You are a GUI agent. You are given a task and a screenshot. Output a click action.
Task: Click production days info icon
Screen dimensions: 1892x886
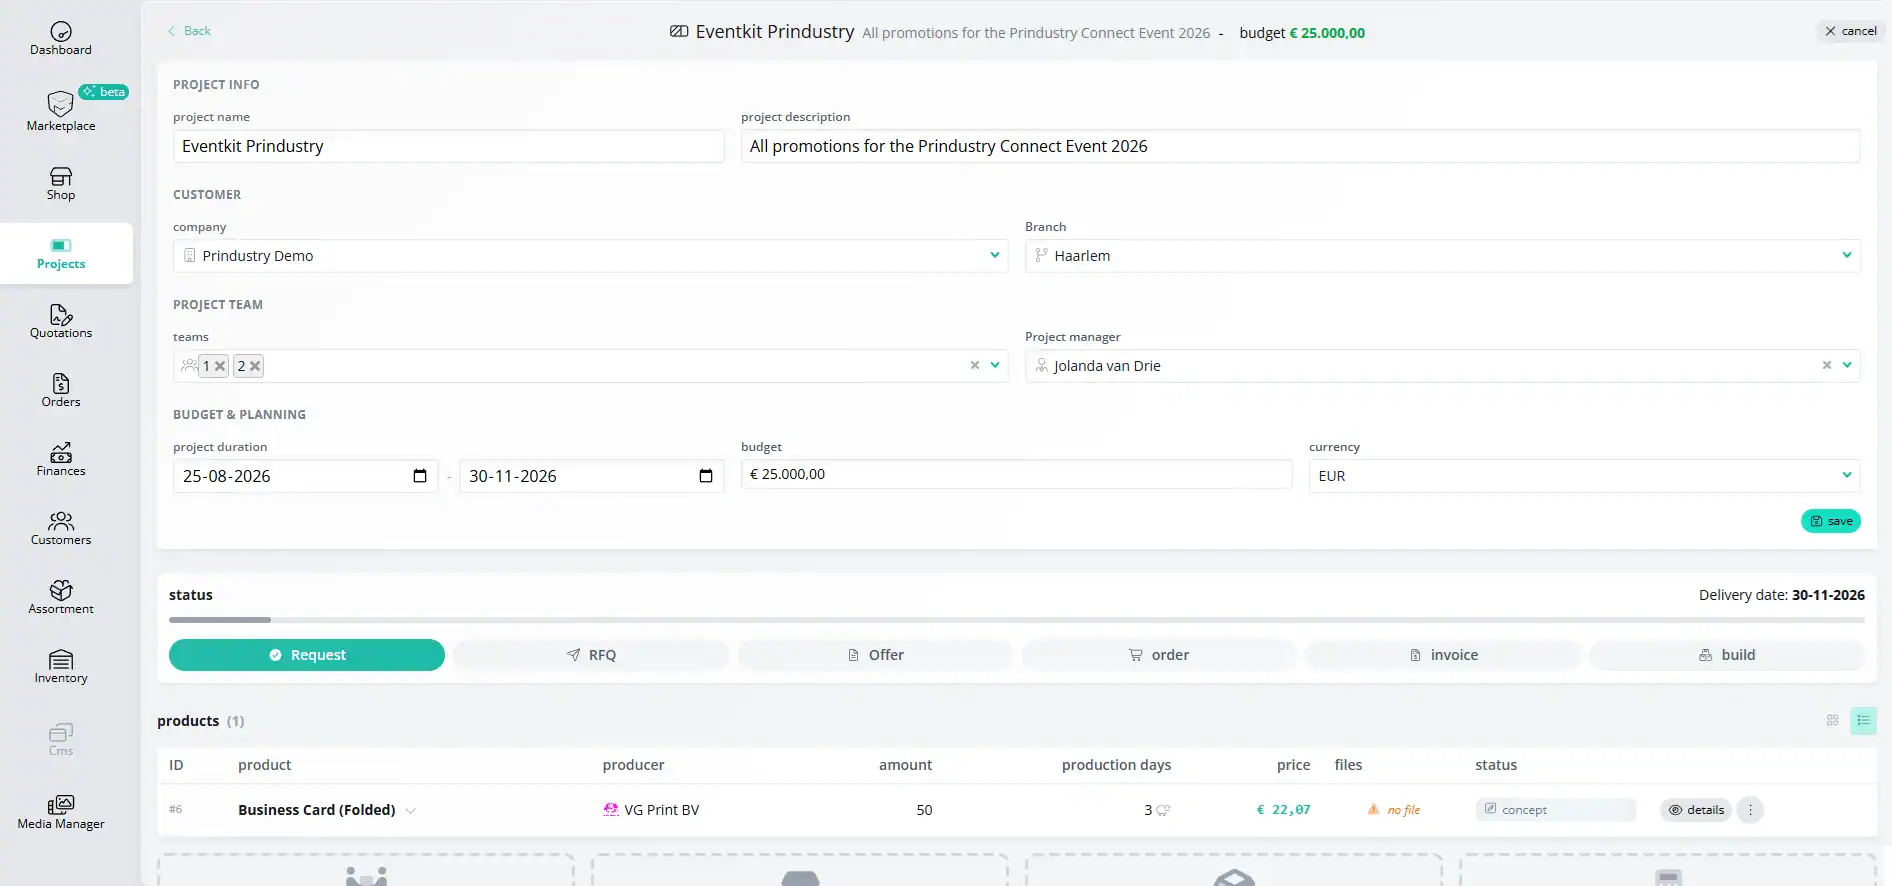[1163, 811]
